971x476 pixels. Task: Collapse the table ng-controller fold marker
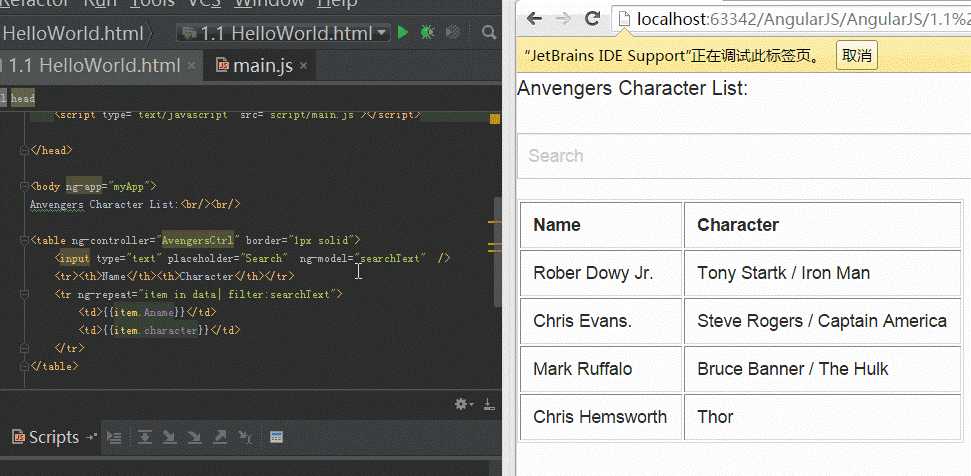click(x=25, y=240)
